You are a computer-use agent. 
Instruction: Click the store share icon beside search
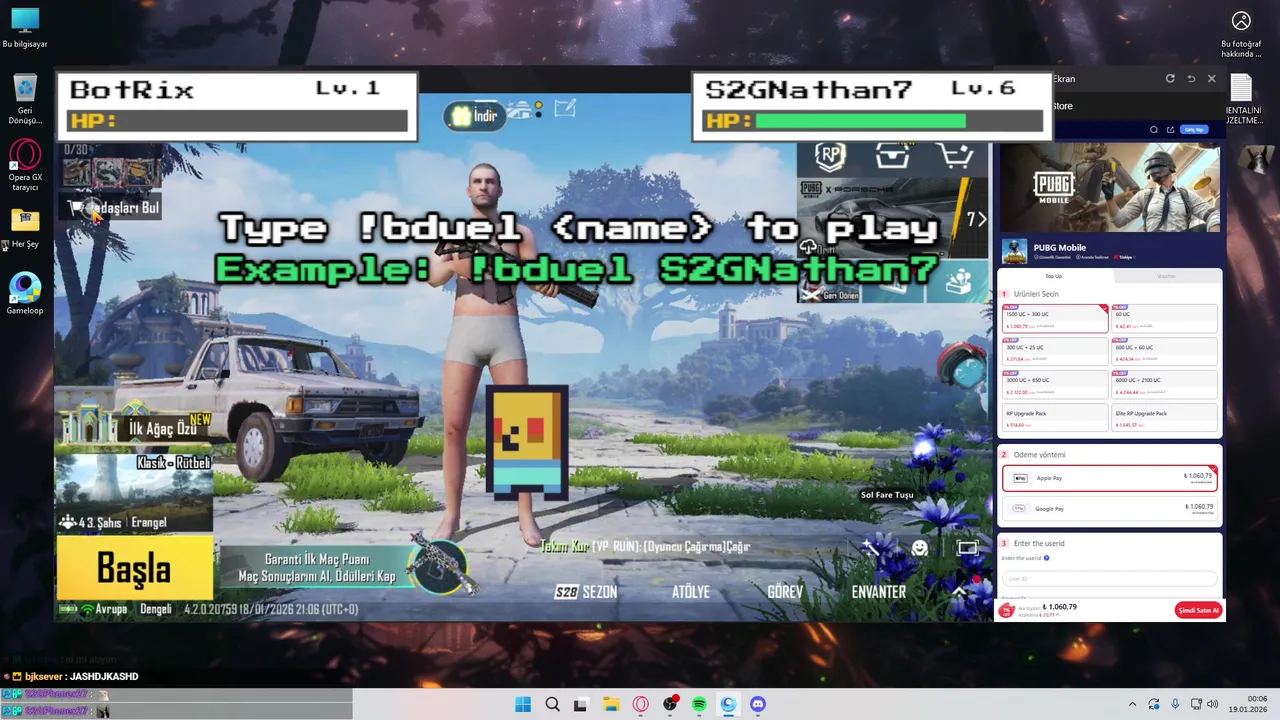point(1168,129)
